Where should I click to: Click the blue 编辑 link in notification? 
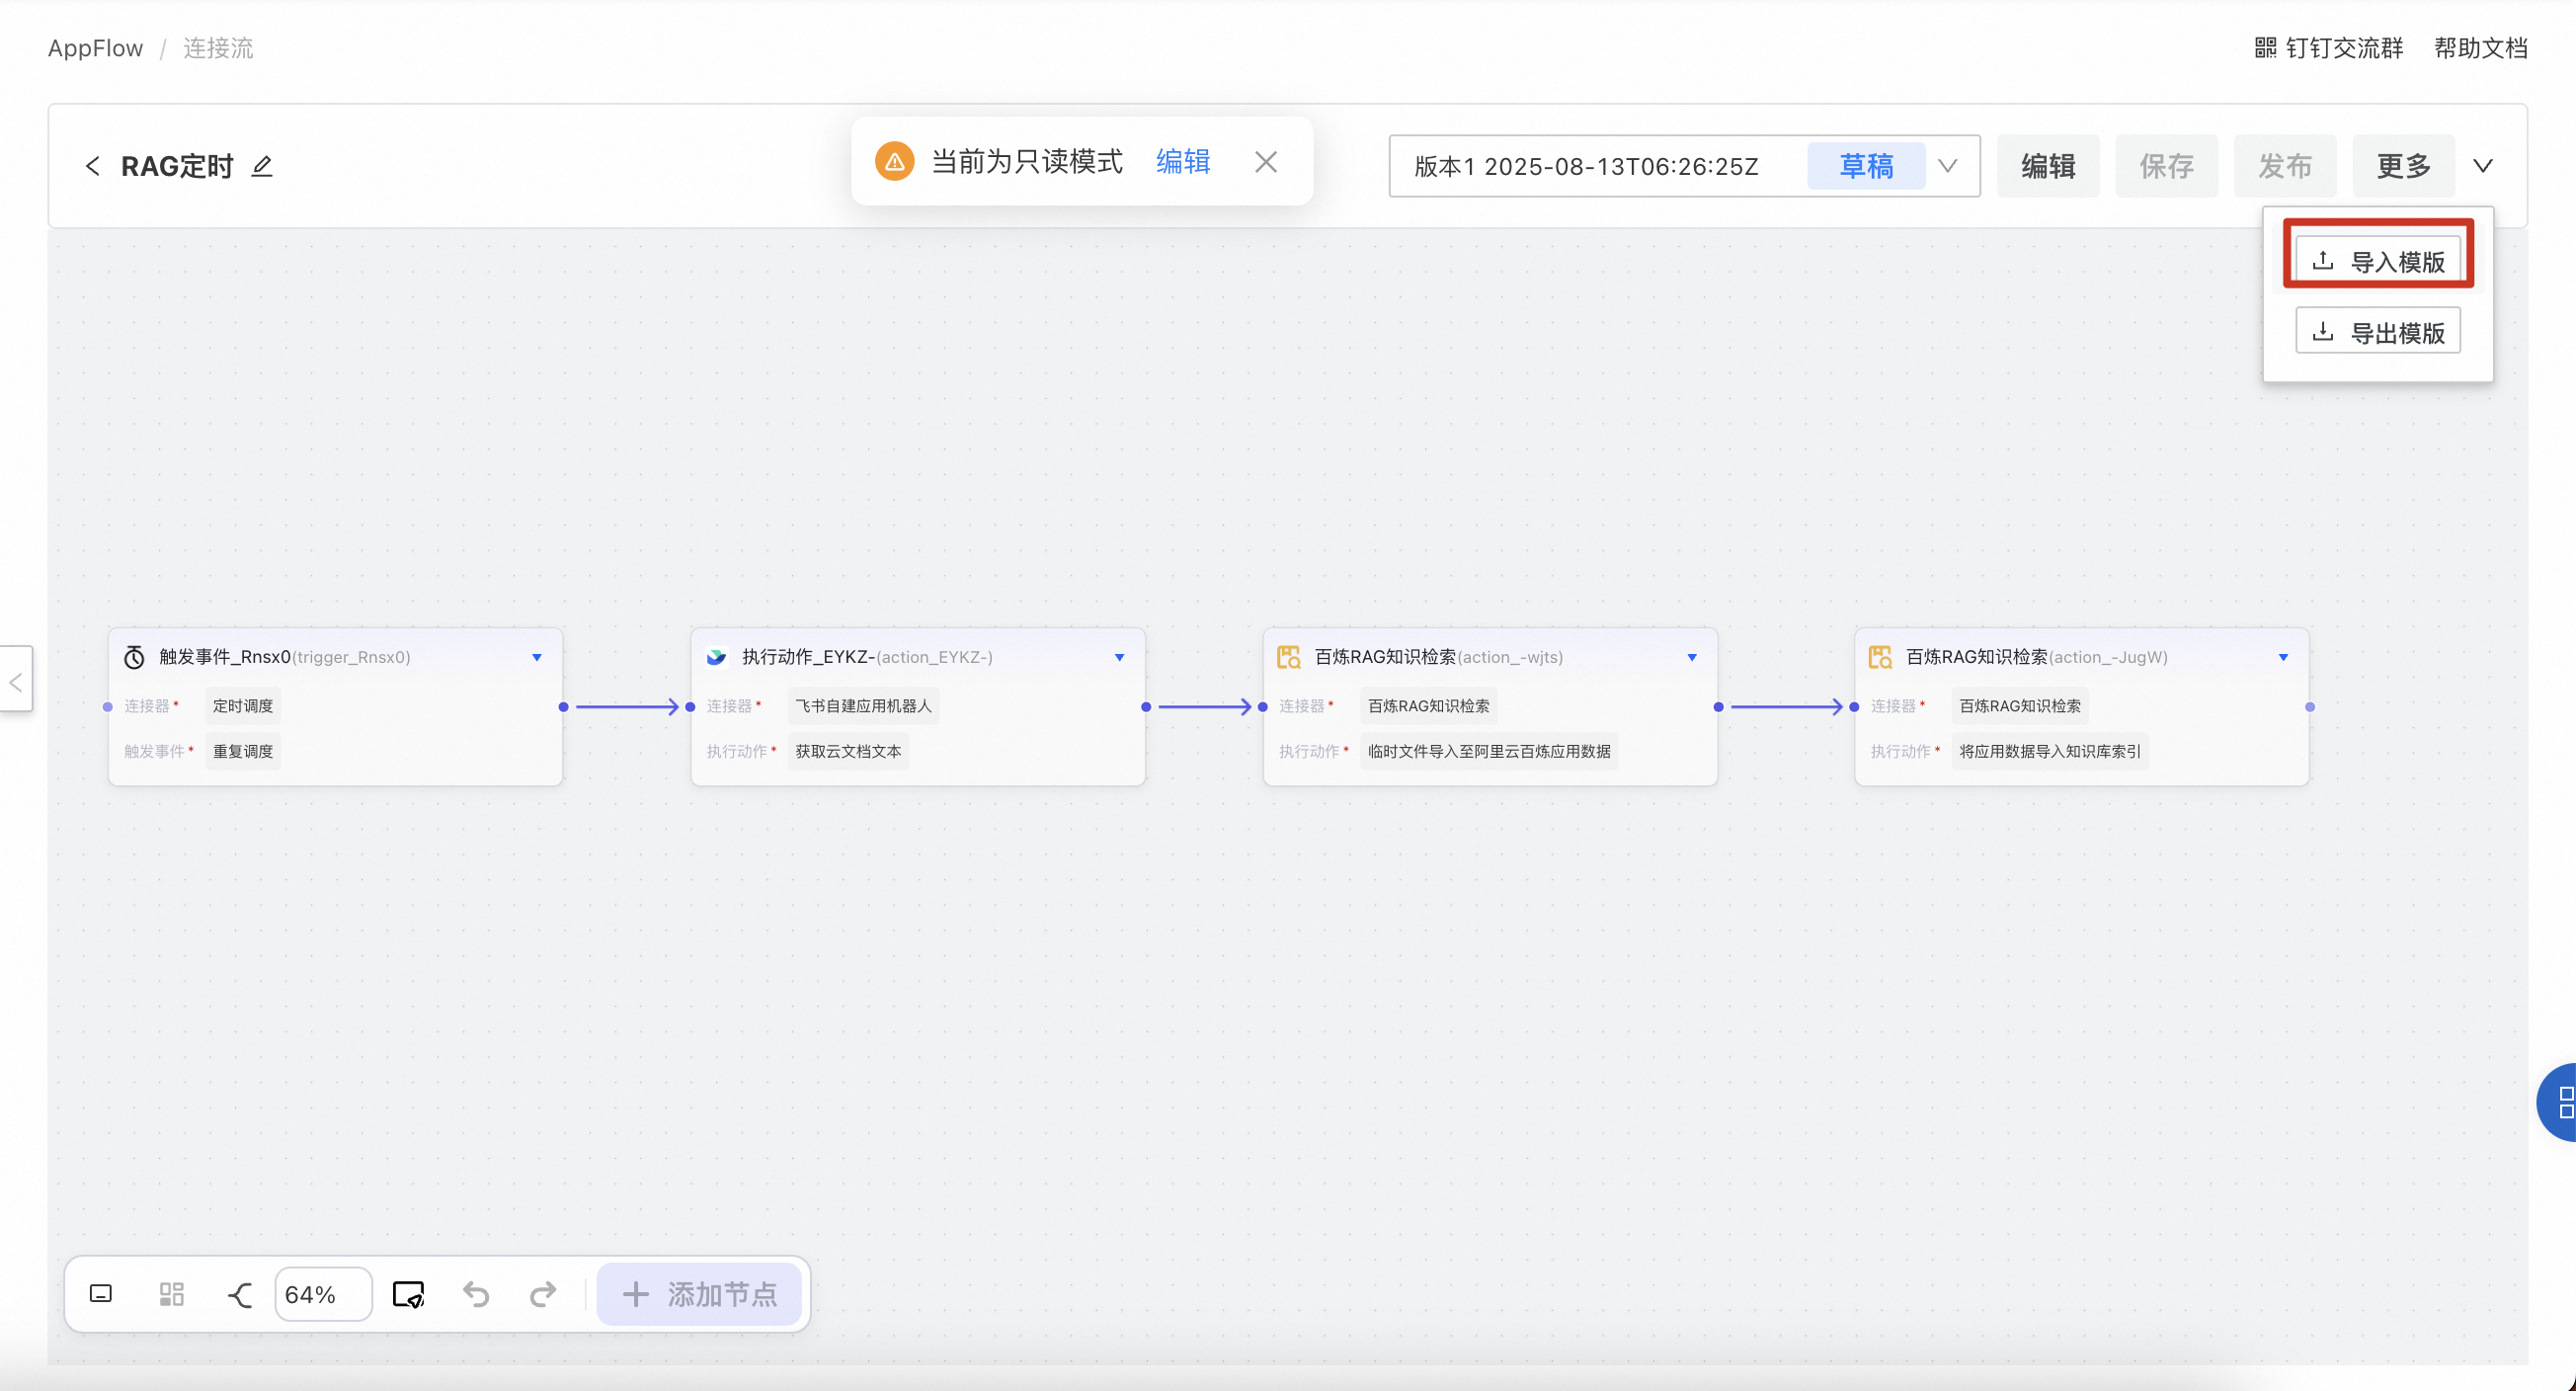1183,162
